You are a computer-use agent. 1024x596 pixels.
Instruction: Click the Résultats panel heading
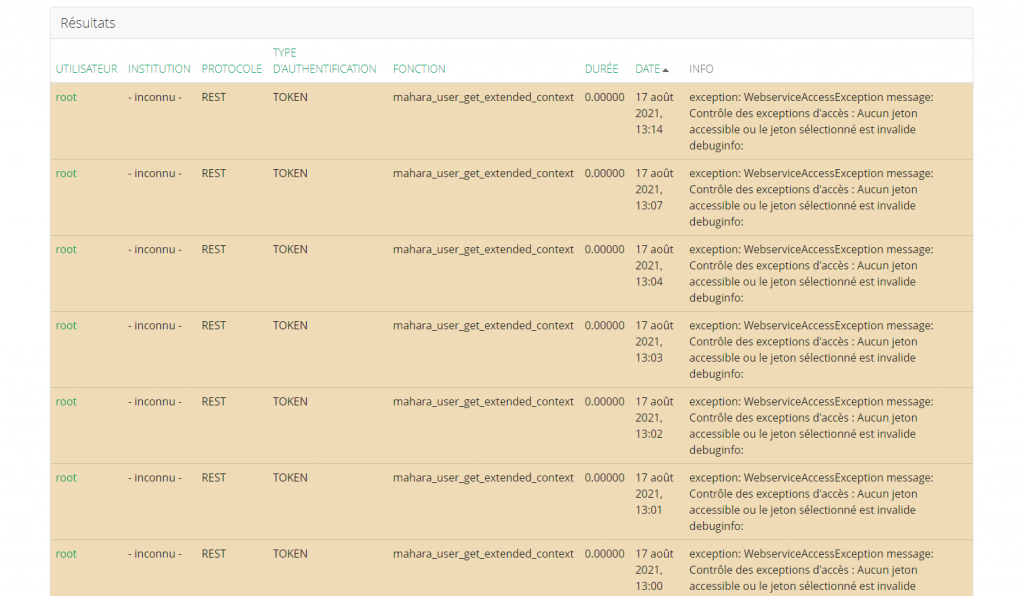pyautogui.click(x=88, y=23)
